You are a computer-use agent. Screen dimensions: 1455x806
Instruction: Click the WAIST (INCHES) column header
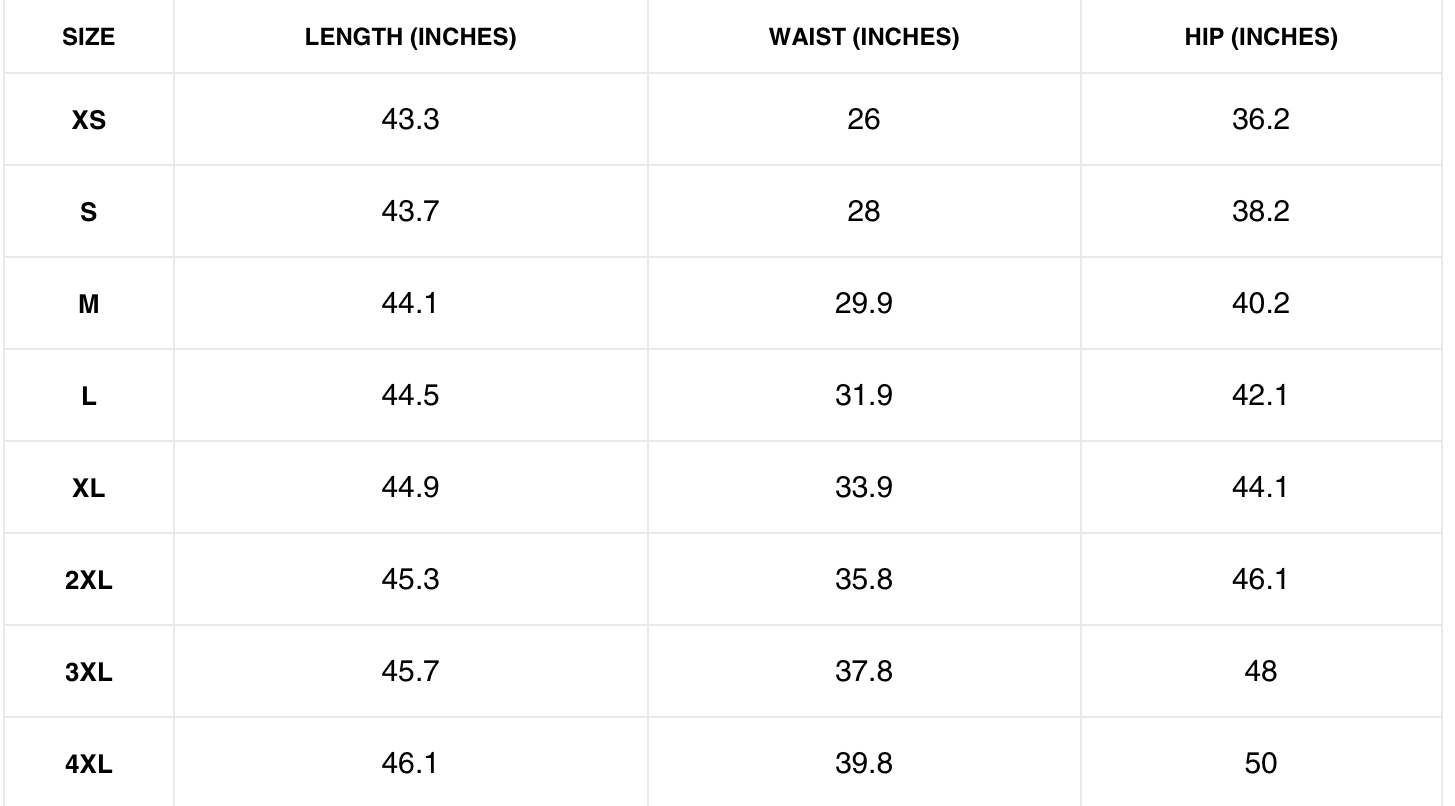(863, 38)
